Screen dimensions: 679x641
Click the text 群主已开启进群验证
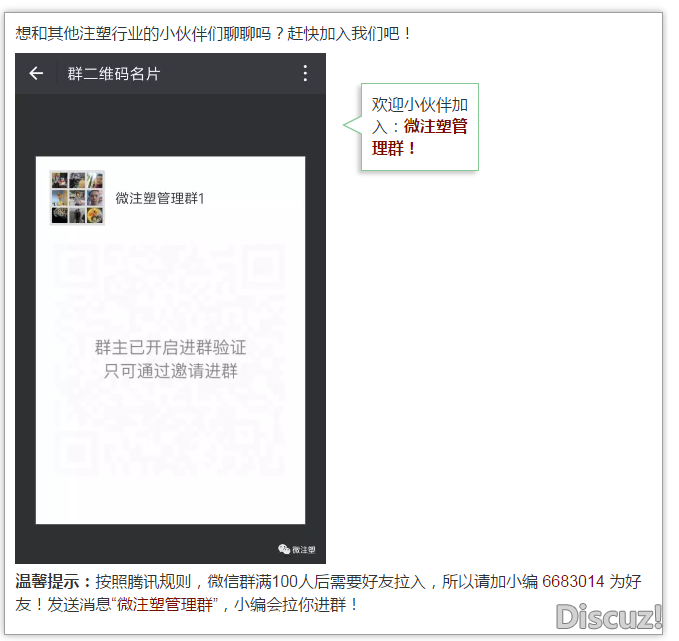[x=170, y=347]
